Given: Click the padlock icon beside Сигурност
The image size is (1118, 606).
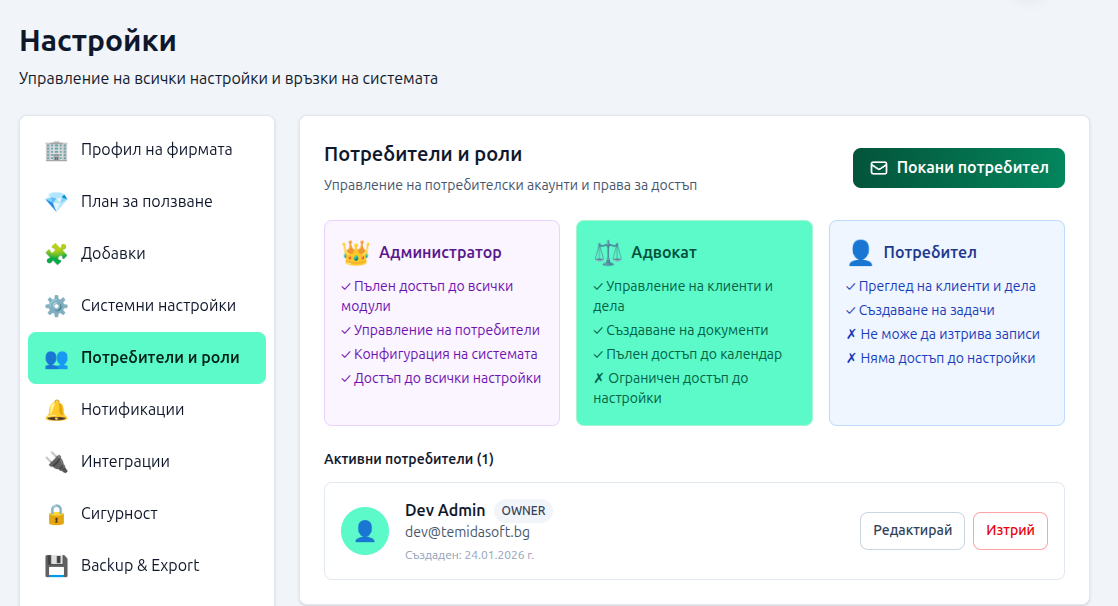Looking at the screenshot, I should [56, 514].
